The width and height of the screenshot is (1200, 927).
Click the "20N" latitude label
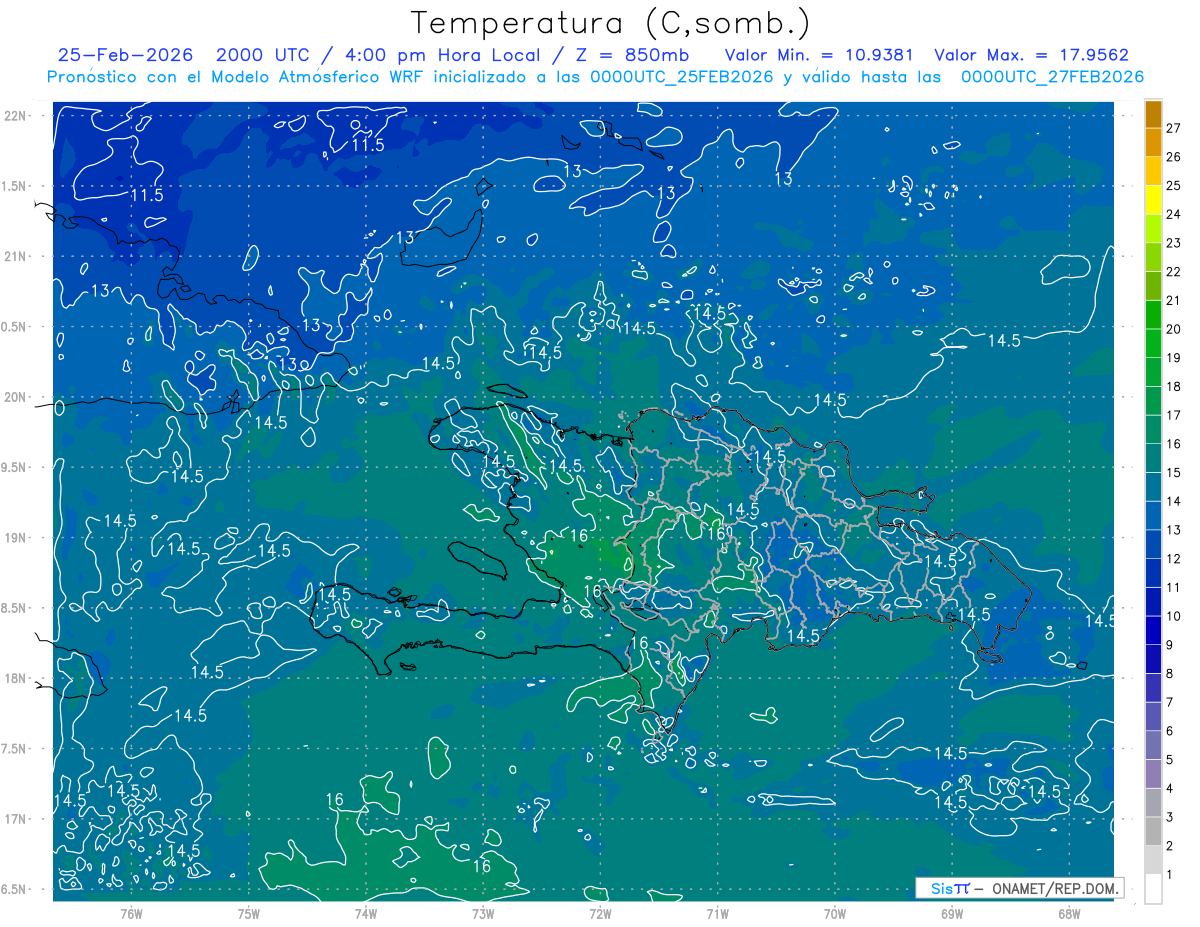(16, 397)
